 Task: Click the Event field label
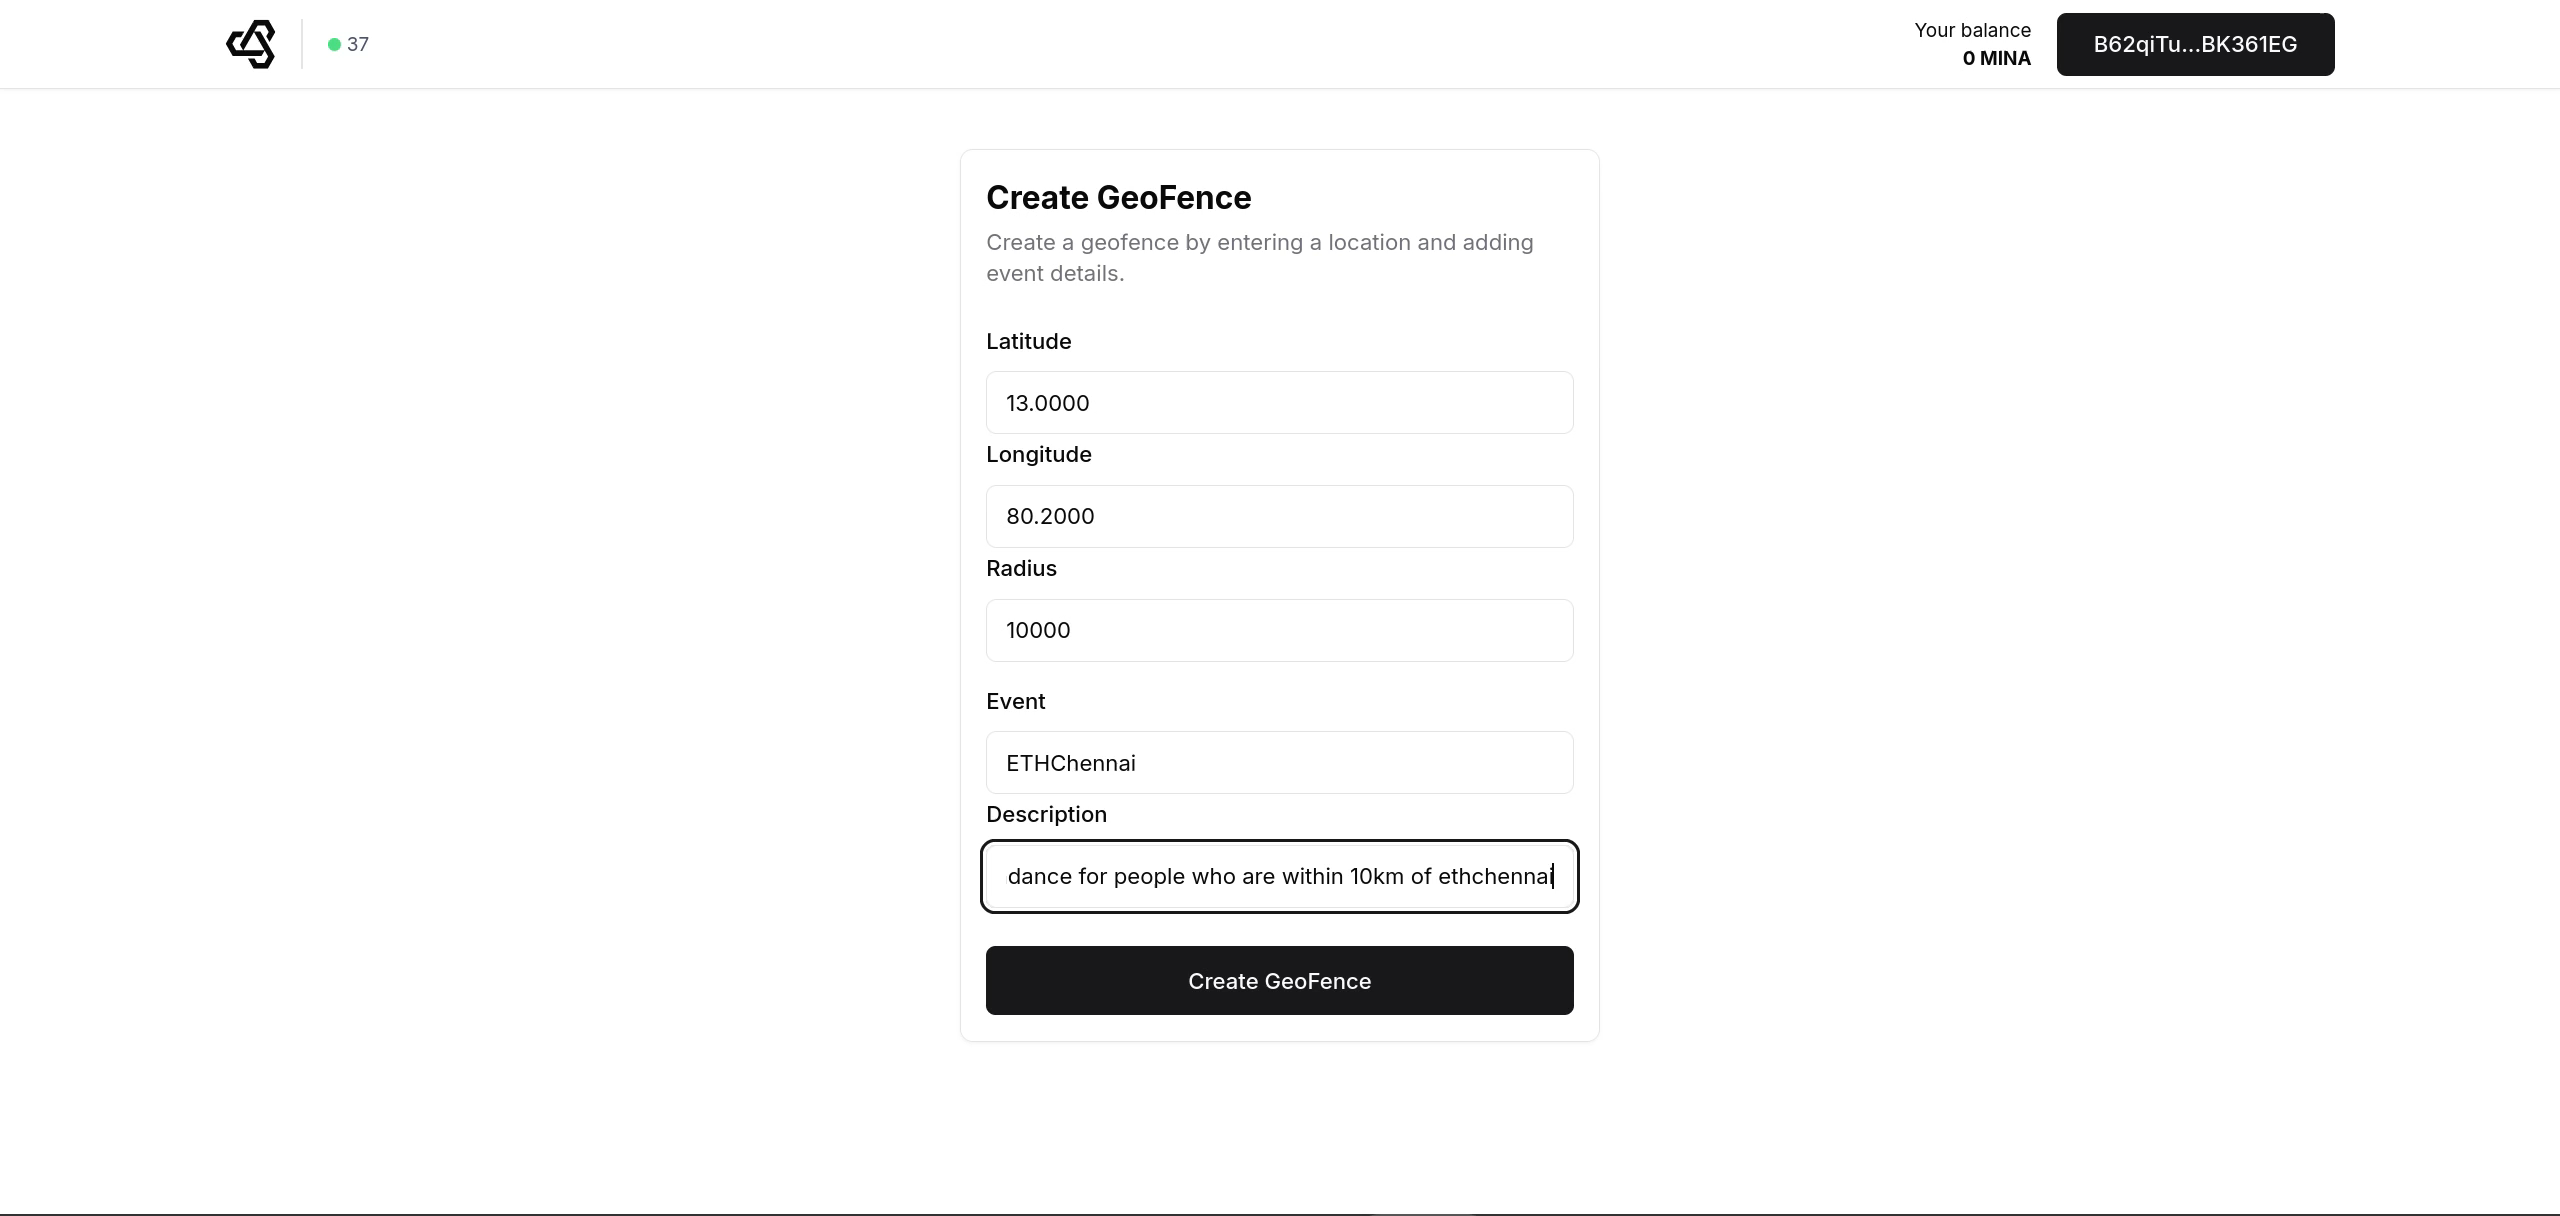(1015, 701)
